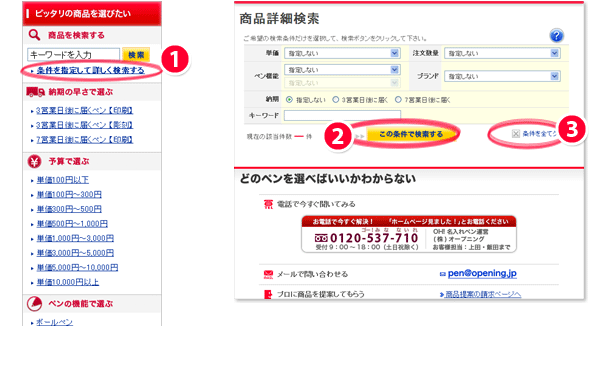Click the 商品を検索する heading
595x370 pixels.
coord(76,35)
